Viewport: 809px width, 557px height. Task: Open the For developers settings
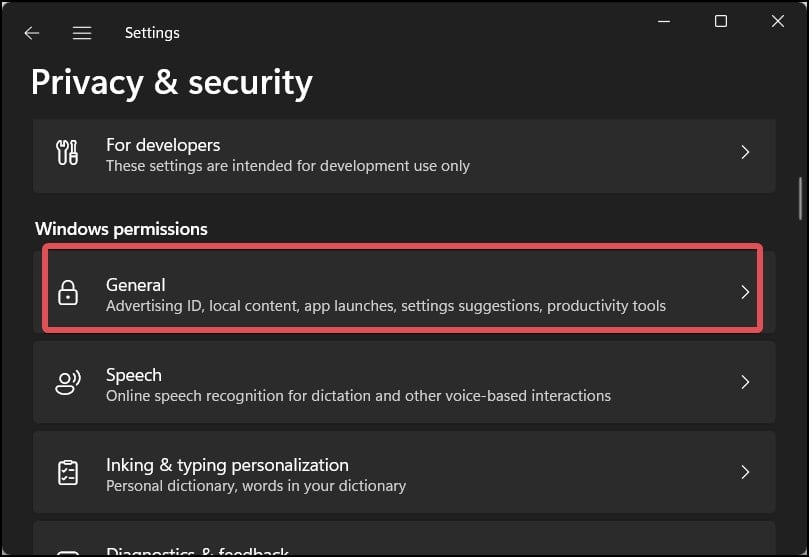tap(404, 156)
